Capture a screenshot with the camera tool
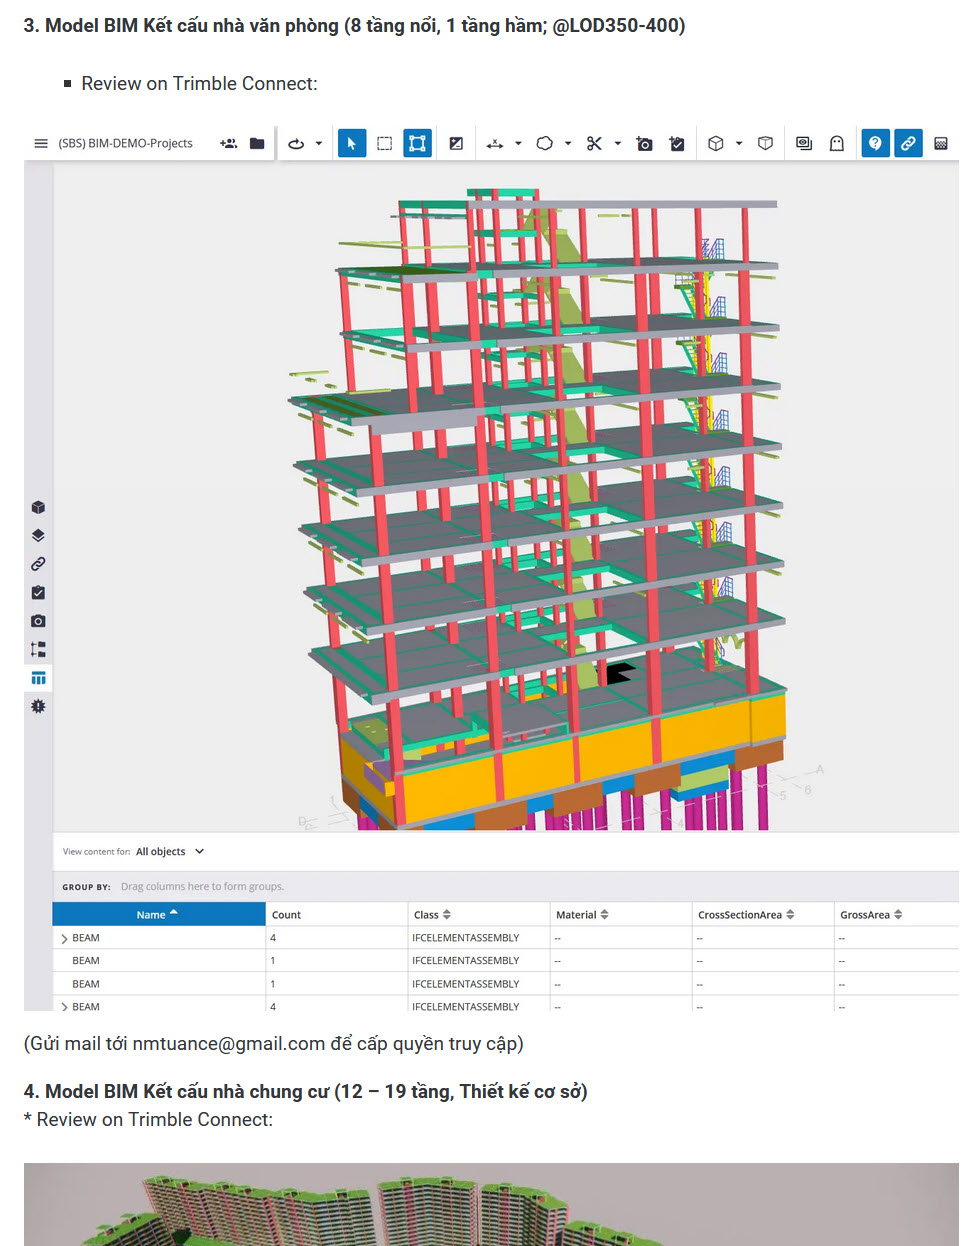This screenshot has height=1246, width=979. coord(644,143)
